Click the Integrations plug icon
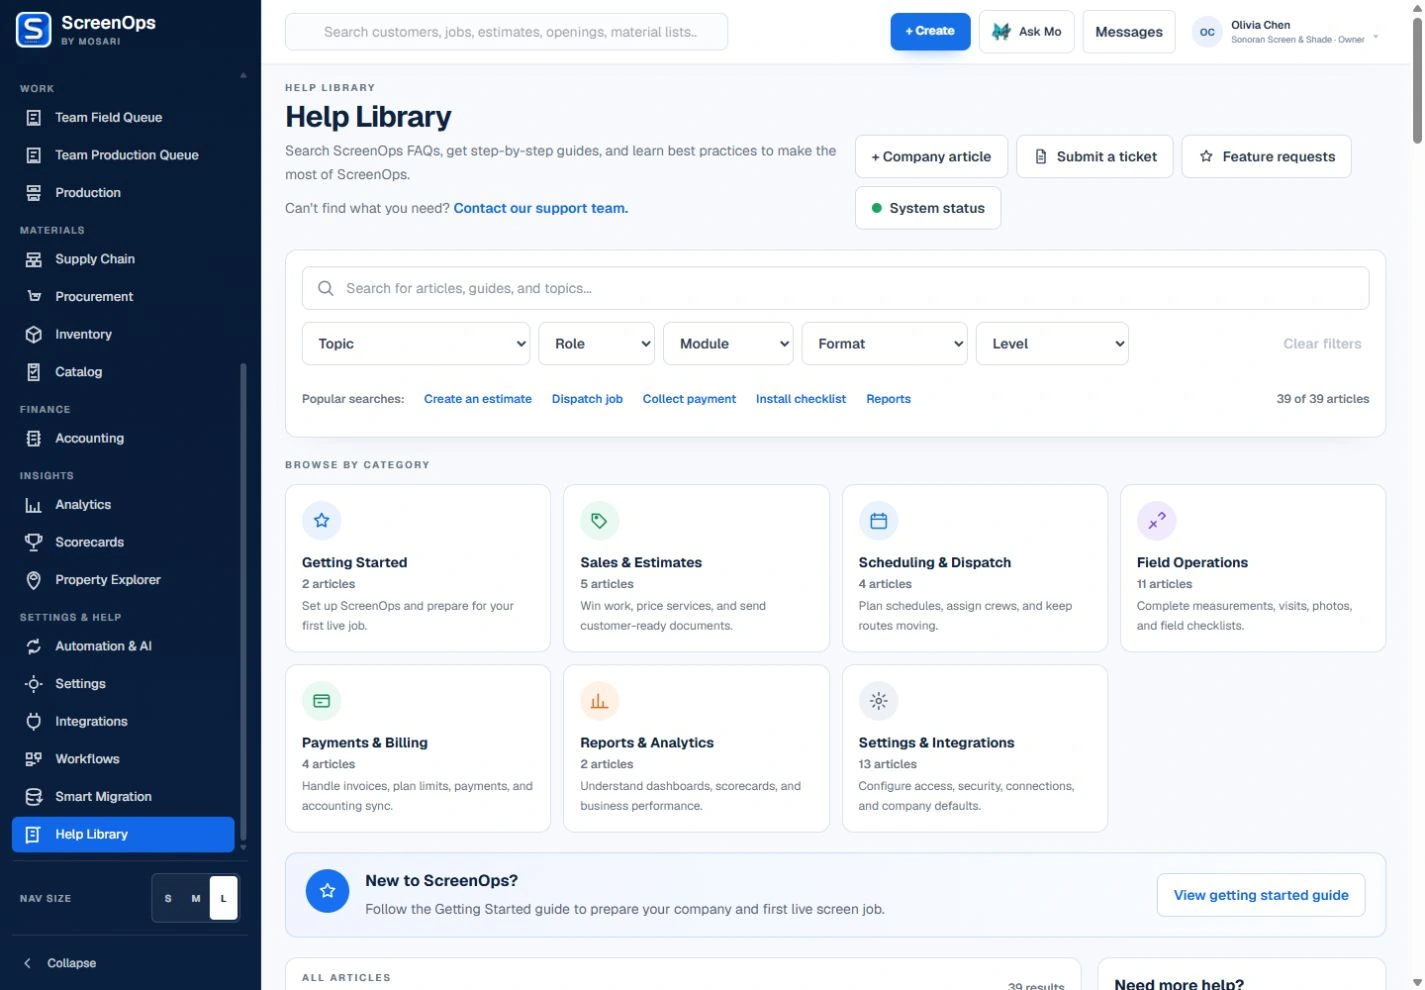The height and width of the screenshot is (990, 1425). (x=33, y=722)
